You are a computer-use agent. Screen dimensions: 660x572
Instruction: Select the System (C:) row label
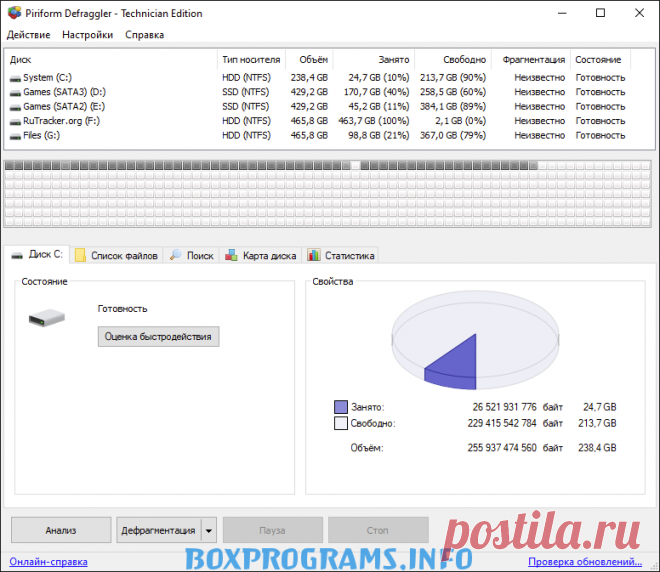click(48, 77)
